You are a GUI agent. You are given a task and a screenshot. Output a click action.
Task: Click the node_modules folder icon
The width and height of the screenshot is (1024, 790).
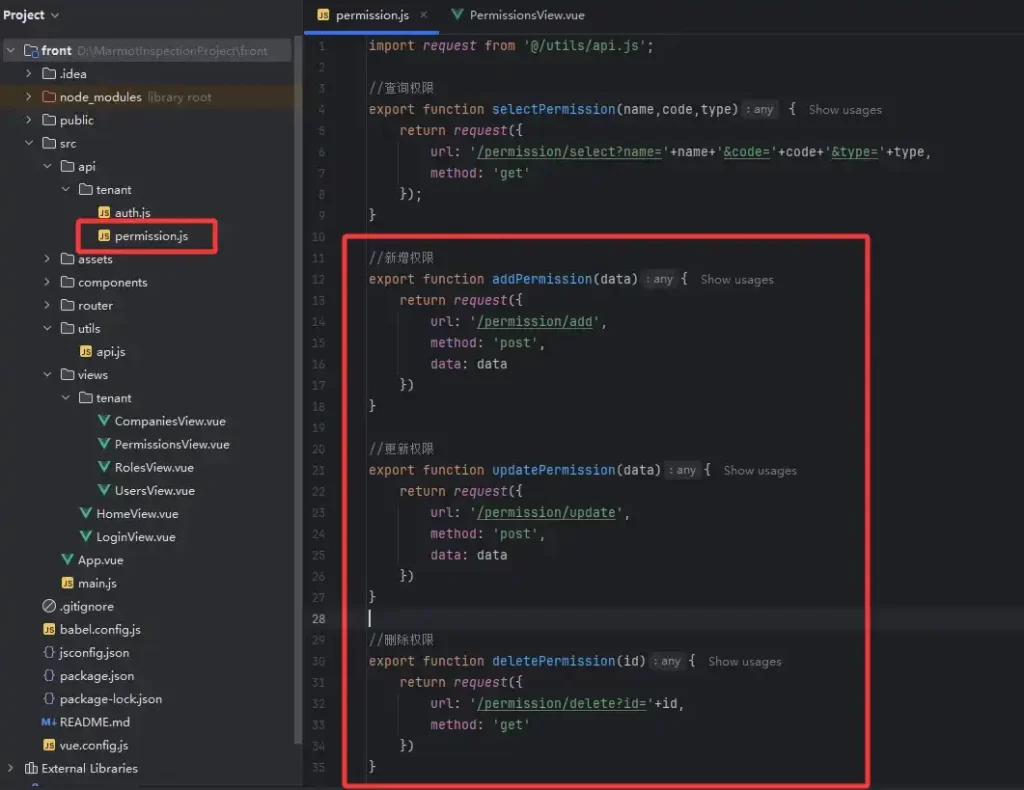tap(49, 97)
